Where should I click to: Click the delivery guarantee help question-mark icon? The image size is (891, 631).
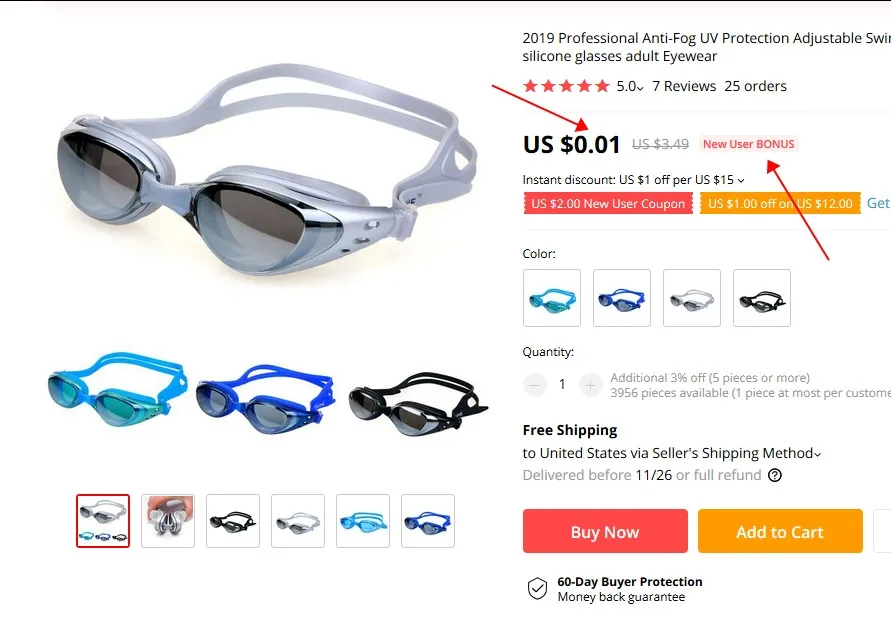(x=775, y=475)
